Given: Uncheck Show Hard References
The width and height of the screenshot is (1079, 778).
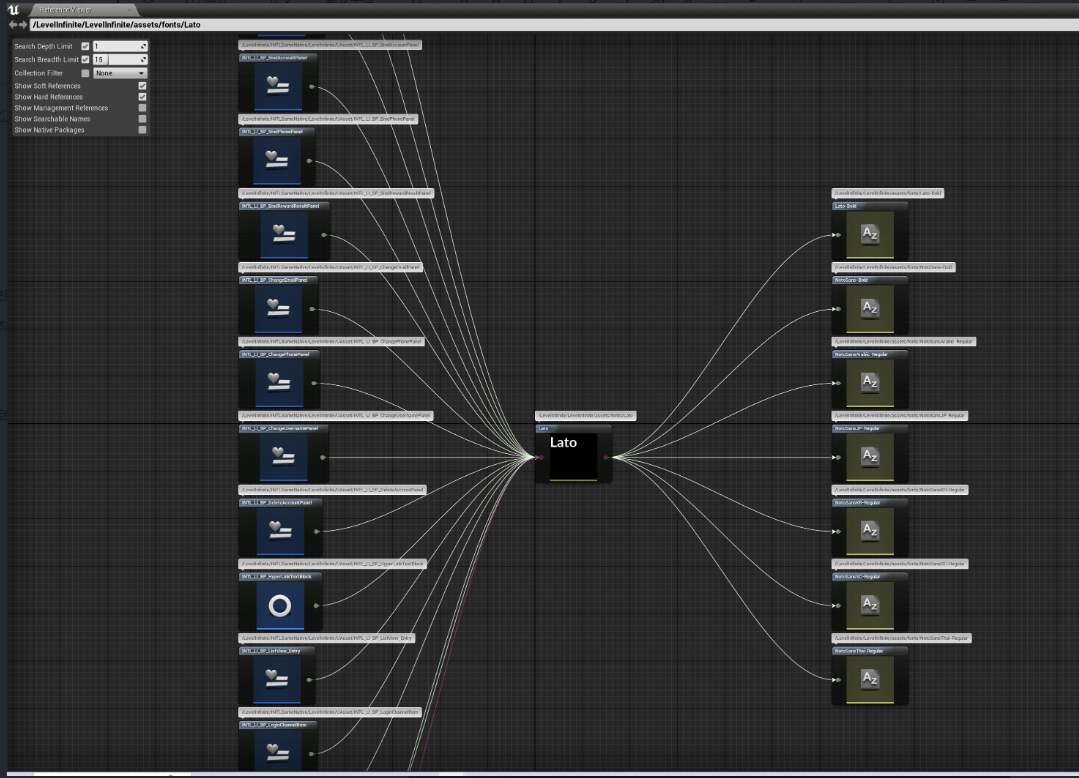Looking at the screenshot, I should click(x=142, y=97).
